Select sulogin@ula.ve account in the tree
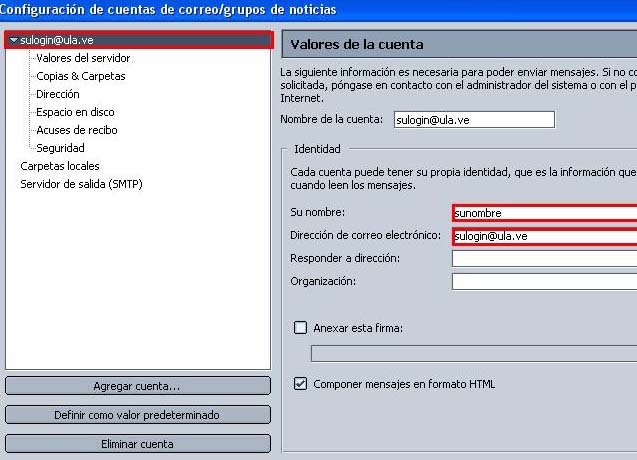The image size is (637, 460). pos(55,40)
